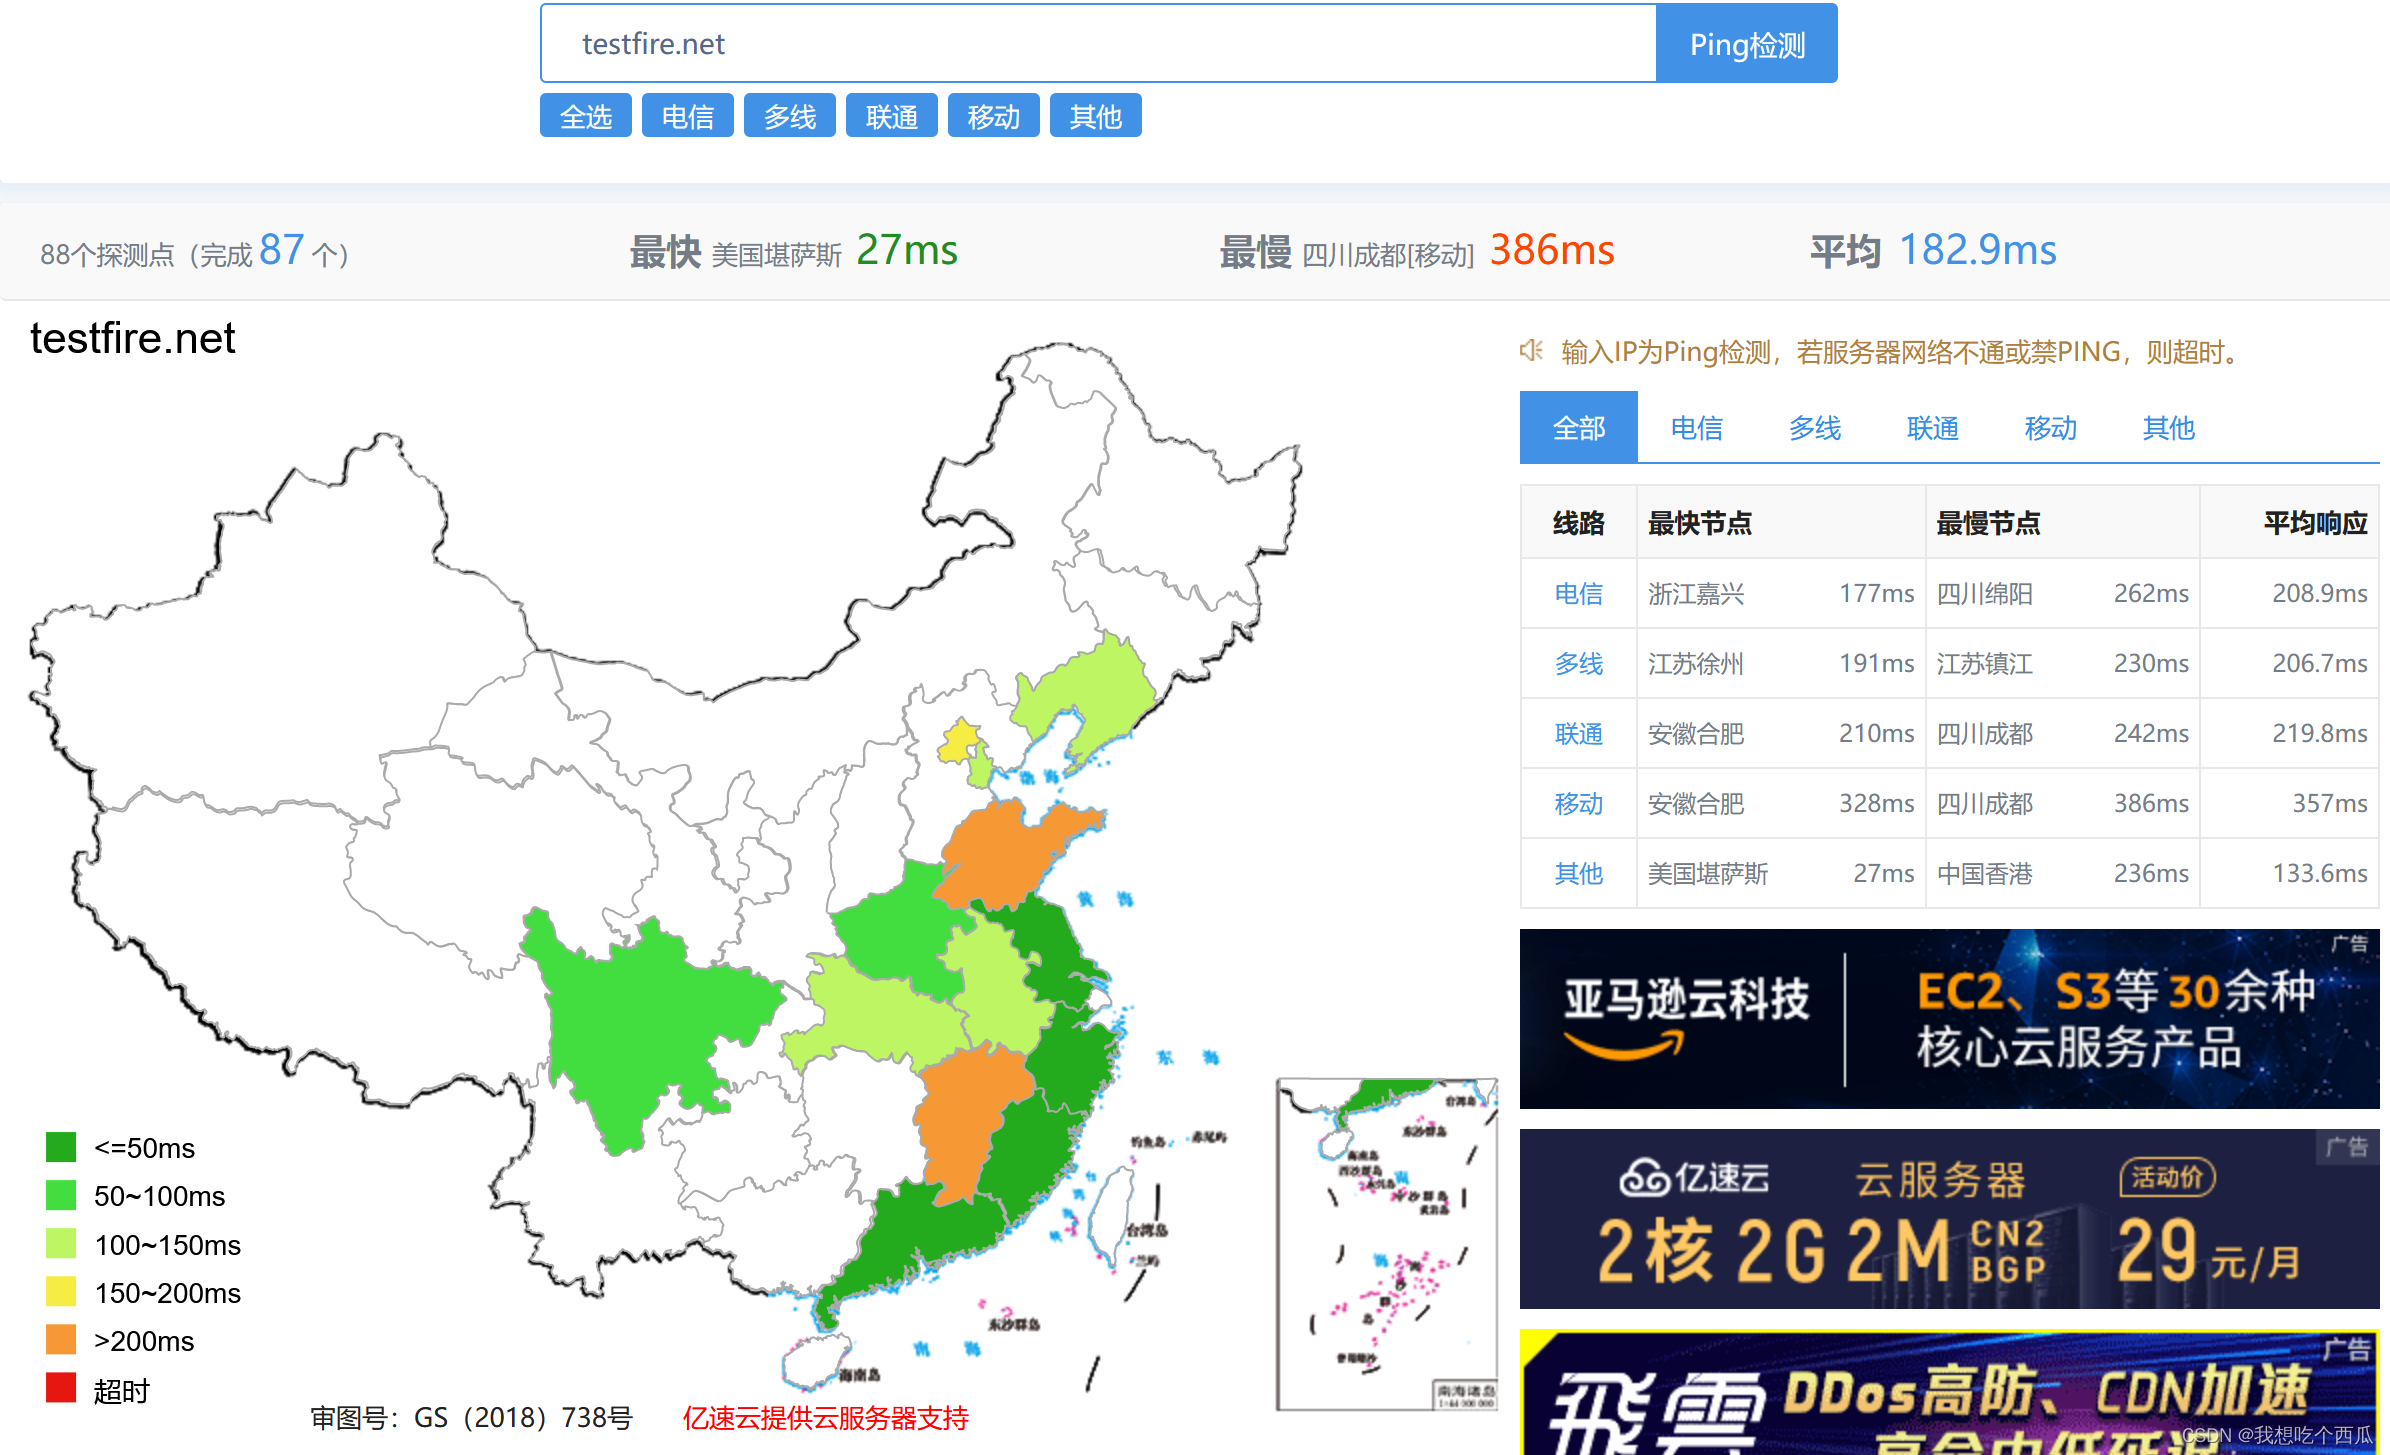Image resolution: width=2390 pixels, height=1455 pixels.
Task: Open the 亿速云 server support link
Action: 825,1417
